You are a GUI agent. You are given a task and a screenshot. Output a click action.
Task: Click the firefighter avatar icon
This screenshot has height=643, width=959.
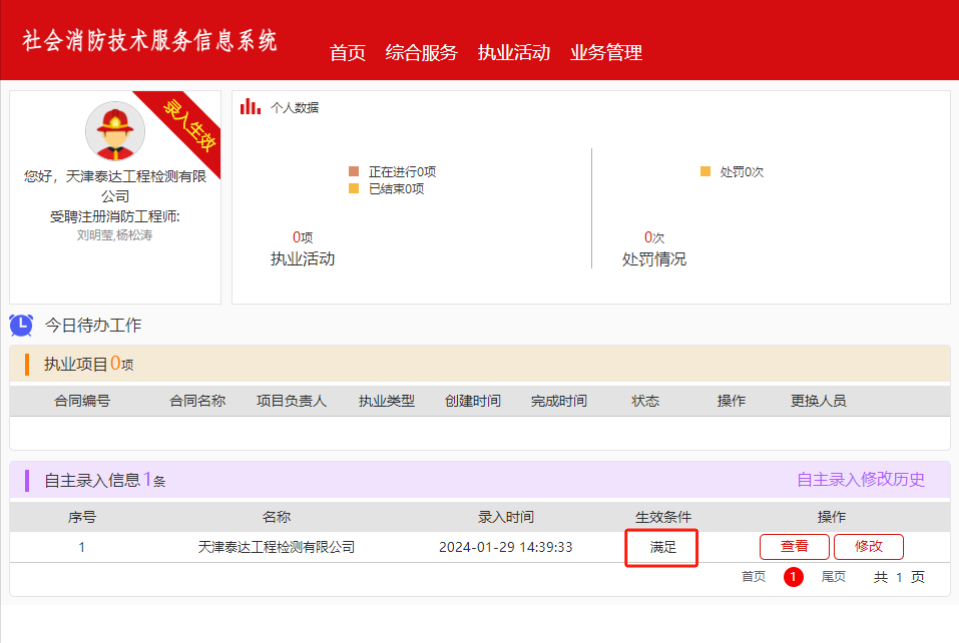click(x=115, y=131)
